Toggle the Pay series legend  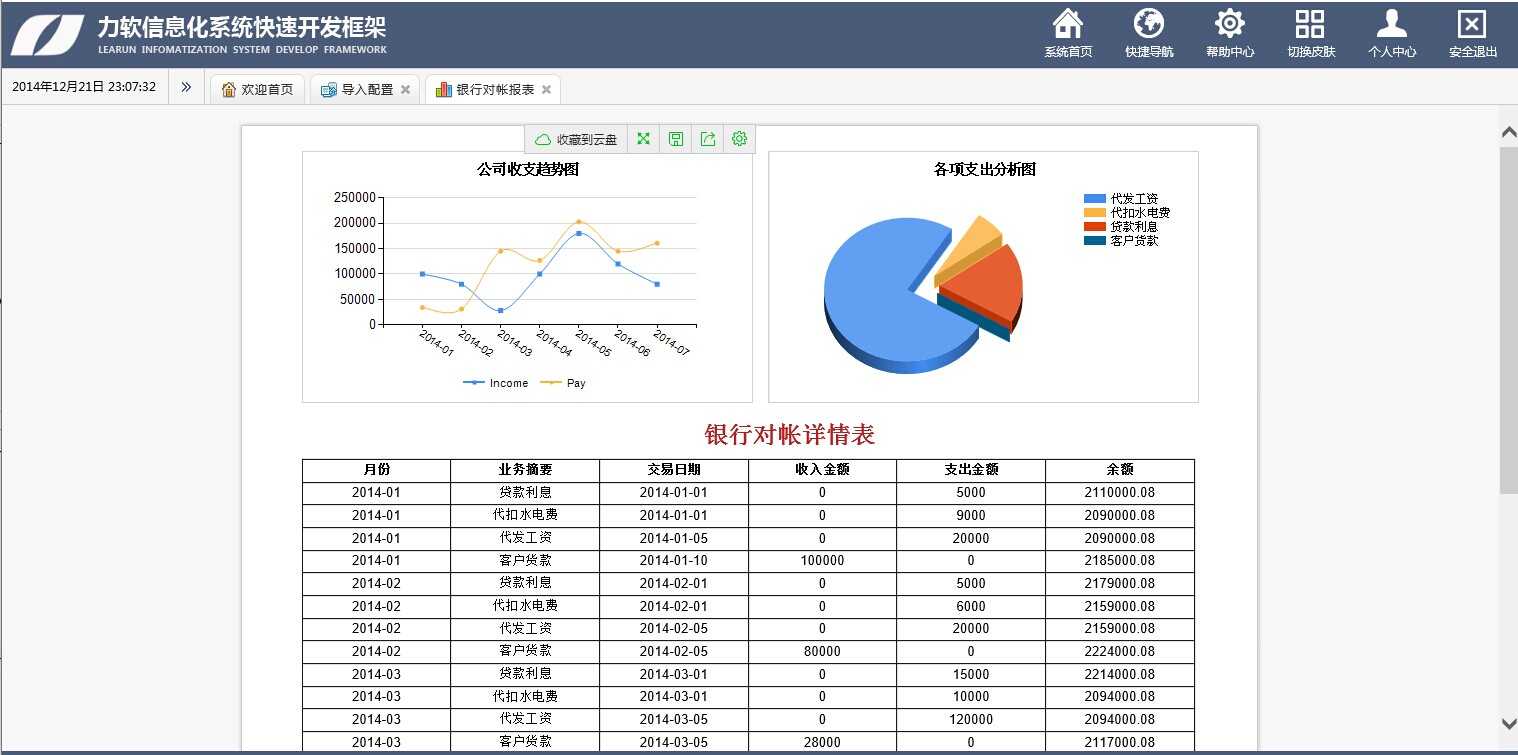563,383
